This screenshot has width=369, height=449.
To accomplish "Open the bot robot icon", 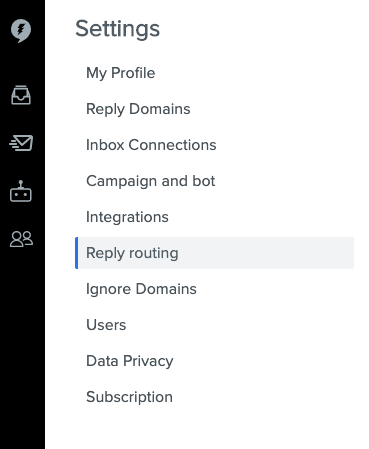I will coord(21,191).
